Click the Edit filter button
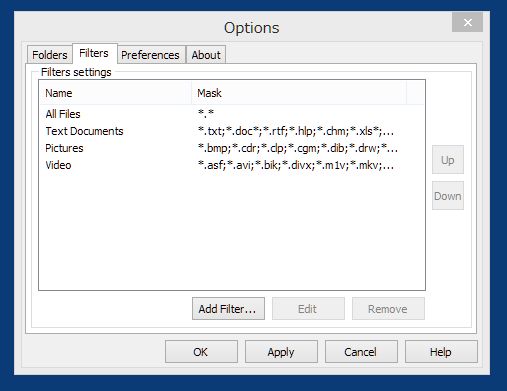507x391 pixels. pos(308,309)
